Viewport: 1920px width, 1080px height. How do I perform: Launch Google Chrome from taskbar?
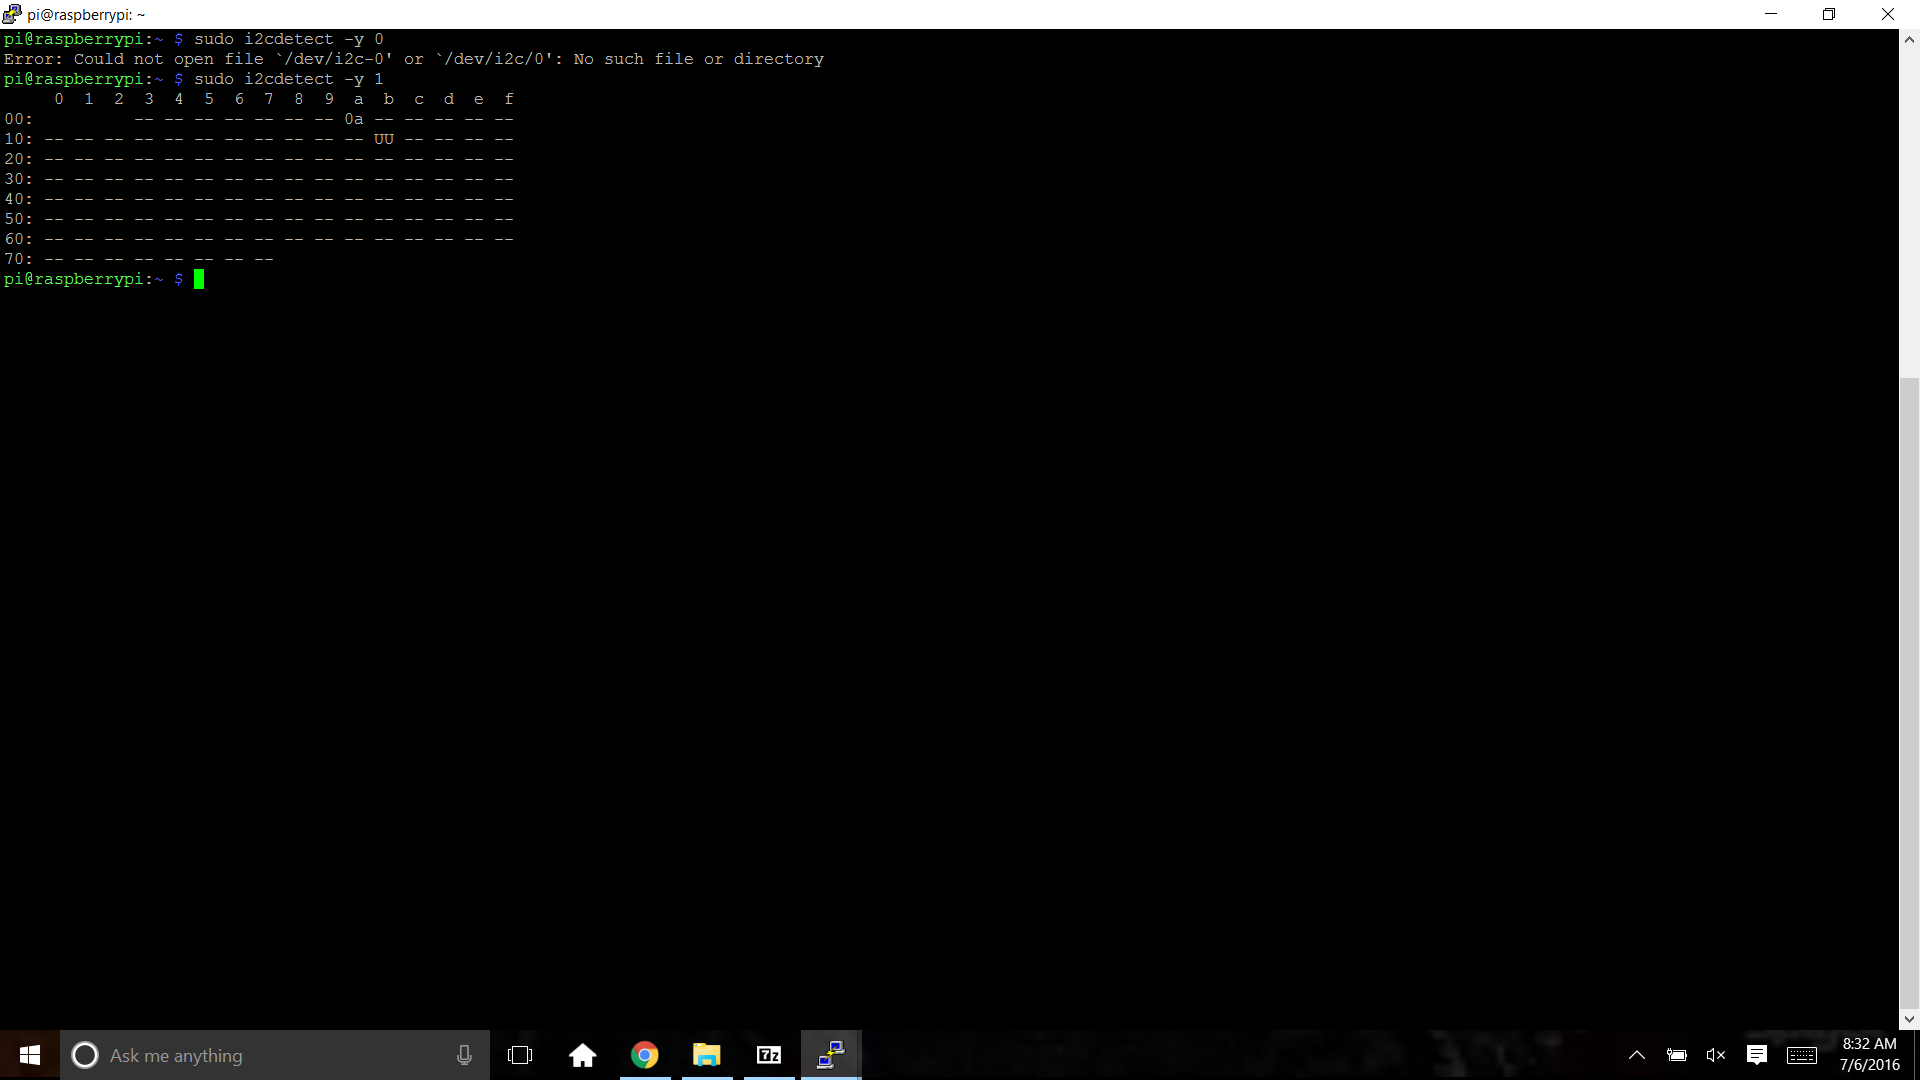coord(645,1055)
